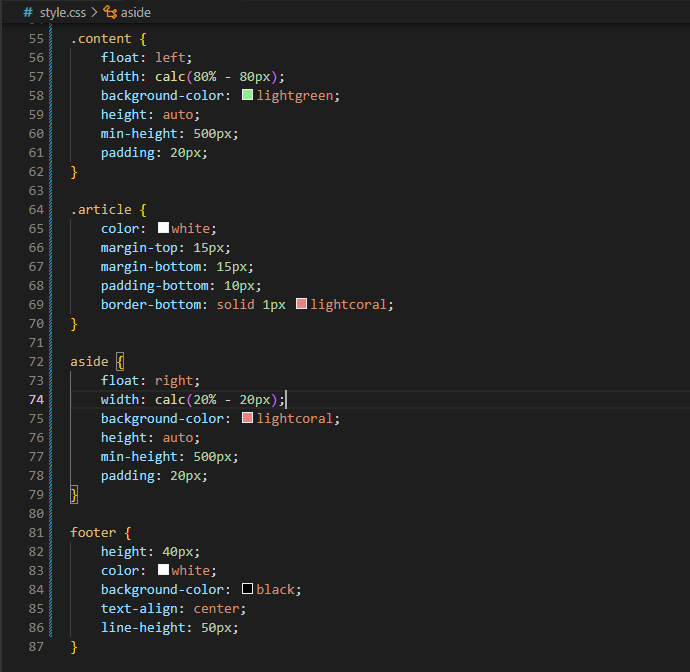Image resolution: width=690 pixels, height=672 pixels.
Task: Click line number 55 in the gutter
Action: pos(37,39)
